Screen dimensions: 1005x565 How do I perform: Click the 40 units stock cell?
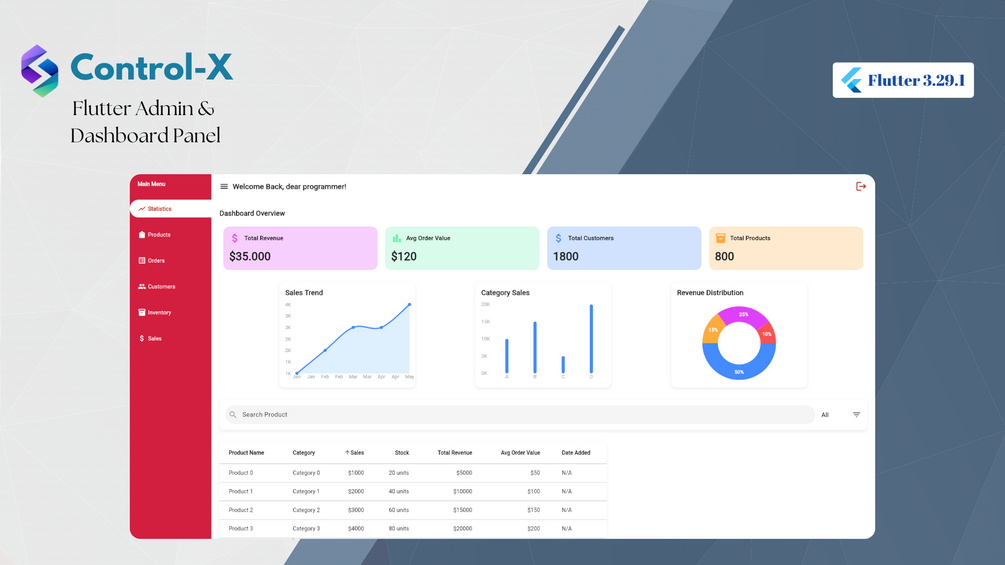399,491
